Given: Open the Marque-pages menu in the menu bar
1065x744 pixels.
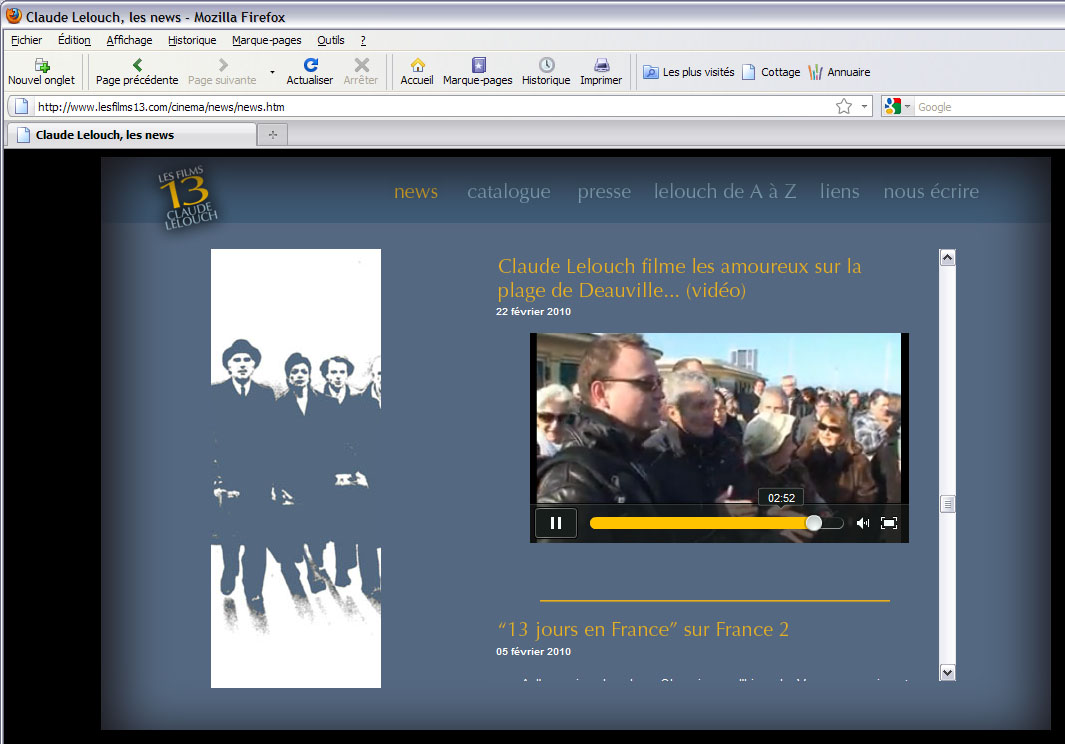Looking at the screenshot, I should (267, 40).
